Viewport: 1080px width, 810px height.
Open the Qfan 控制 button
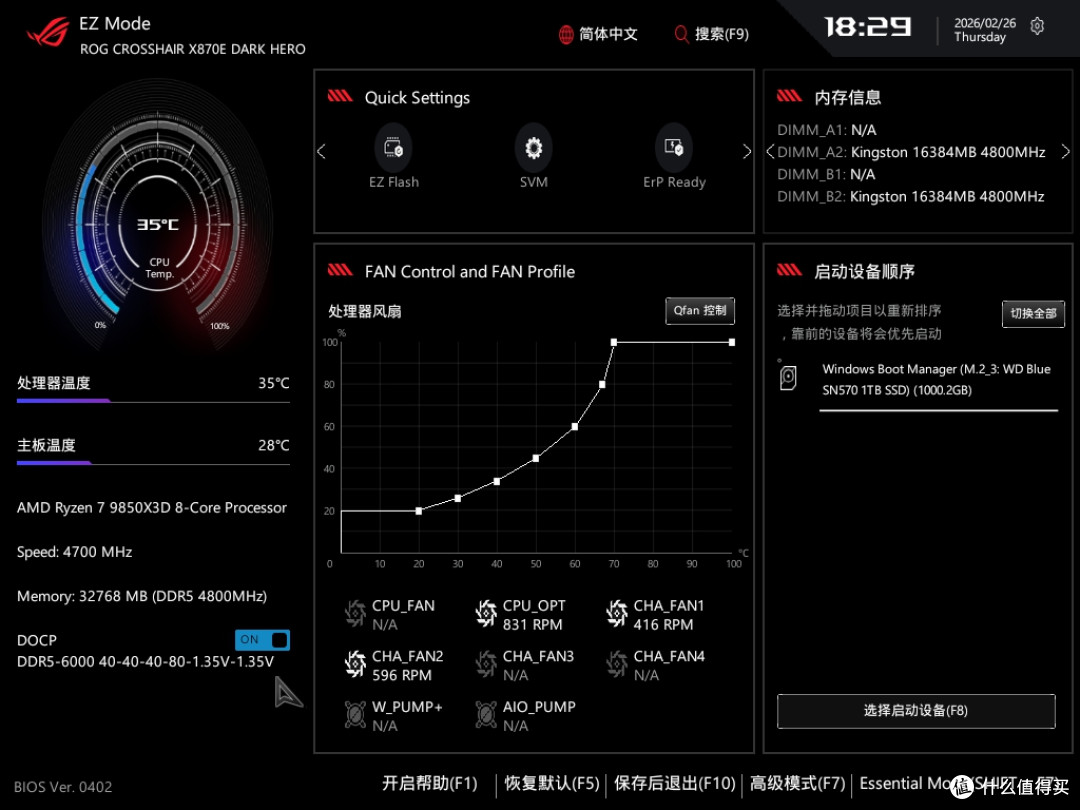(700, 311)
